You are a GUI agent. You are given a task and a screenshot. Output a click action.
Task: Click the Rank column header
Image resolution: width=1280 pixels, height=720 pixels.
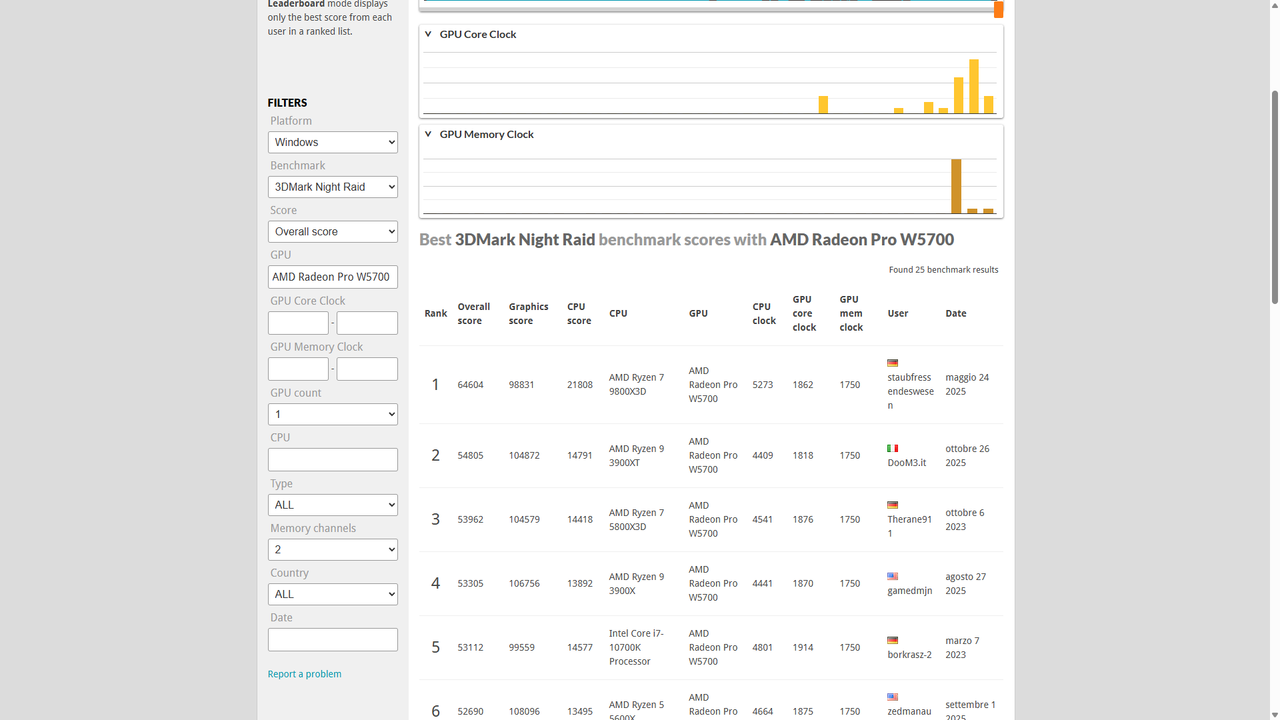point(436,313)
